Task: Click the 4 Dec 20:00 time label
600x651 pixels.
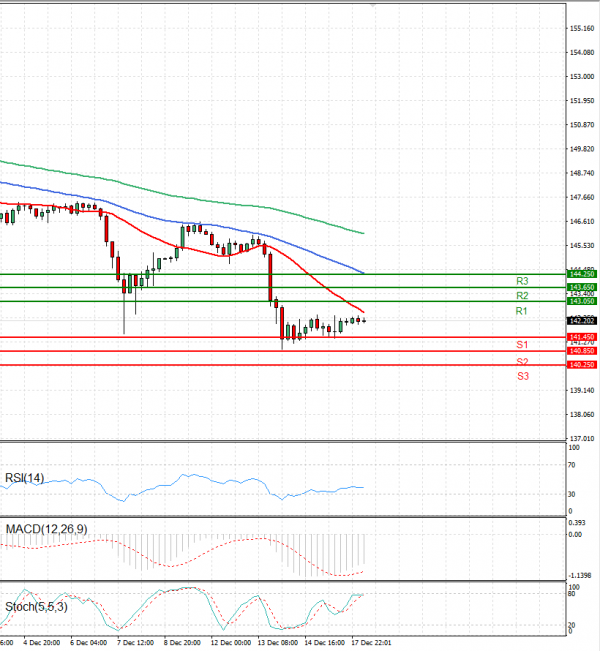Action: [42, 642]
